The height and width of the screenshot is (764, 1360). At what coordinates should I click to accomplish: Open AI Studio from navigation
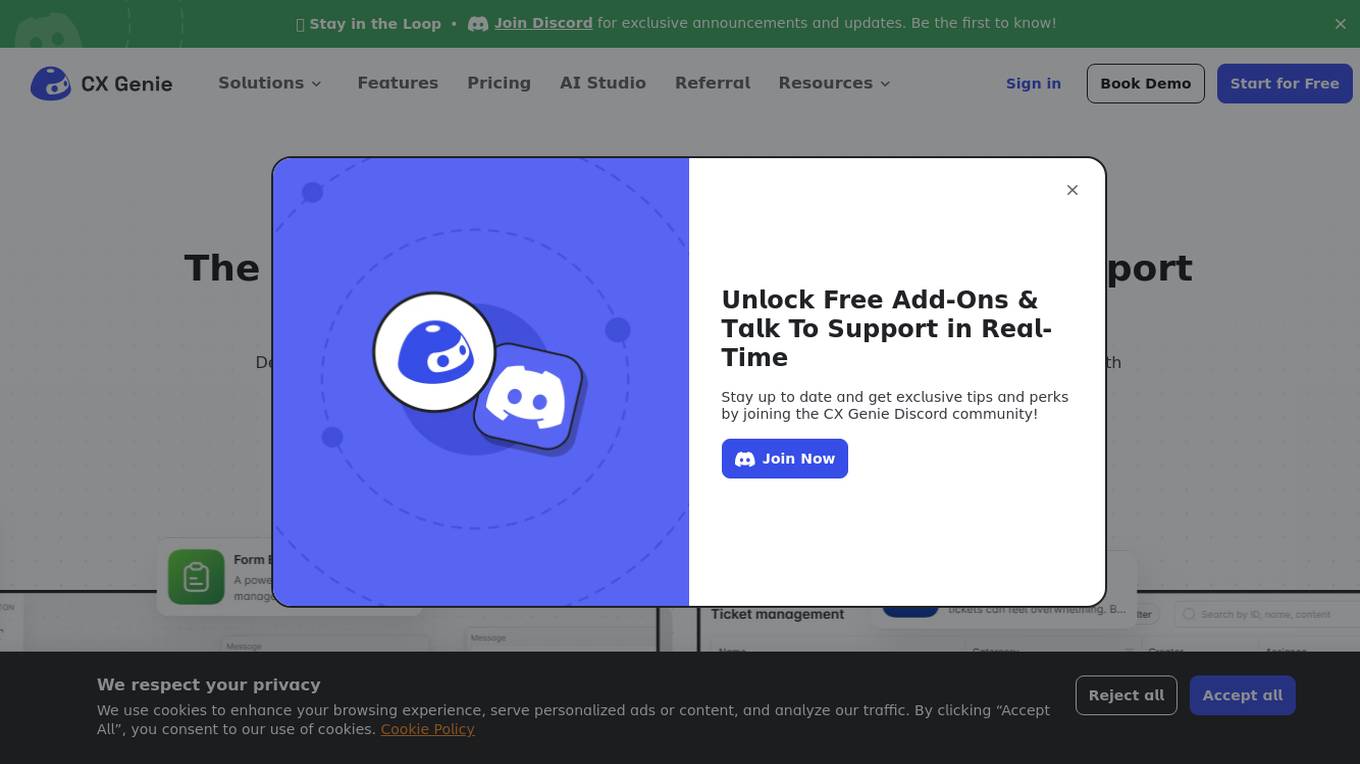603,83
